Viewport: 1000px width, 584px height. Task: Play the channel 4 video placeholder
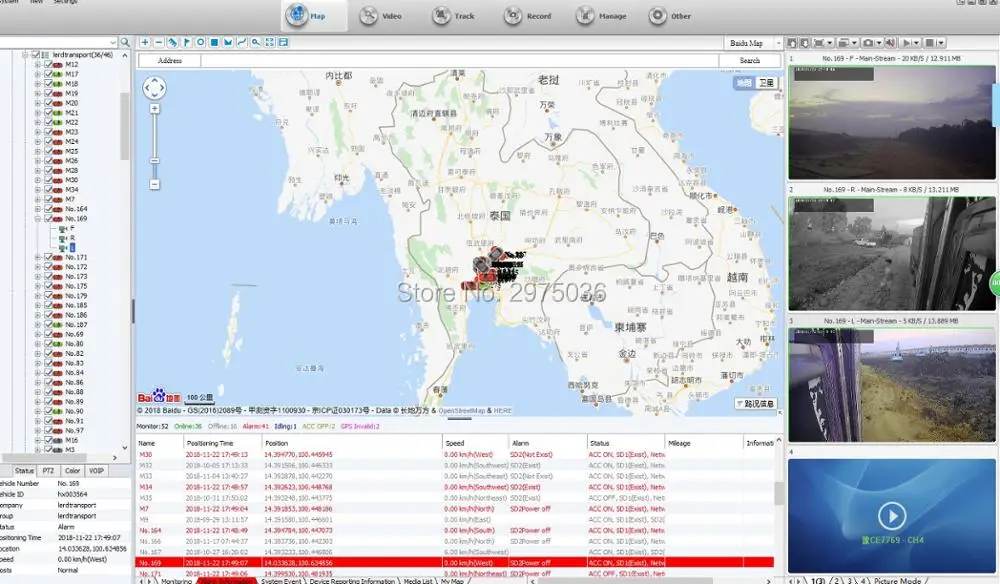[x=892, y=515]
